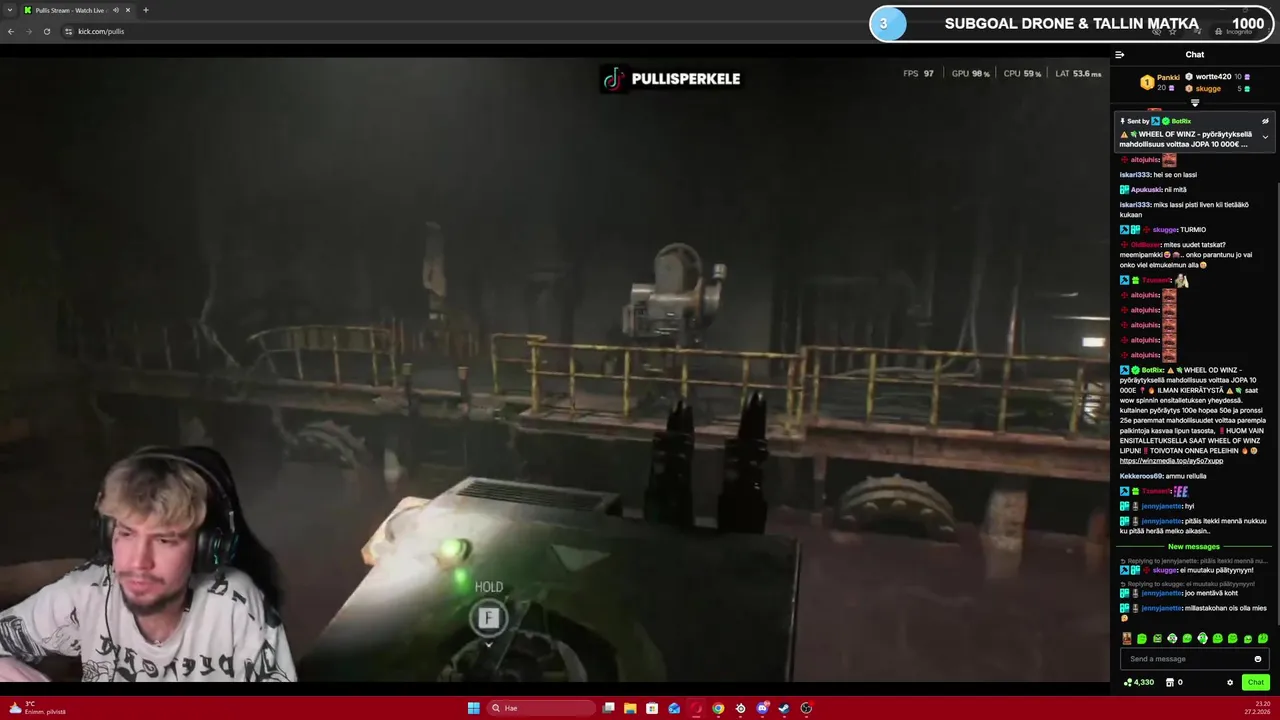Pick the second green emote in quick row
The image size is (1280, 720).
1157,638
